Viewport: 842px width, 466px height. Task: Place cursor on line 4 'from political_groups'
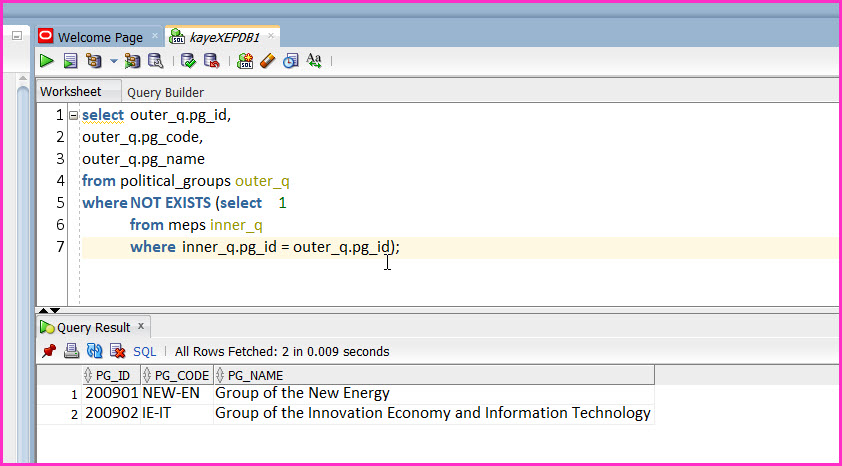pyautogui.click(x=156, y=181)
